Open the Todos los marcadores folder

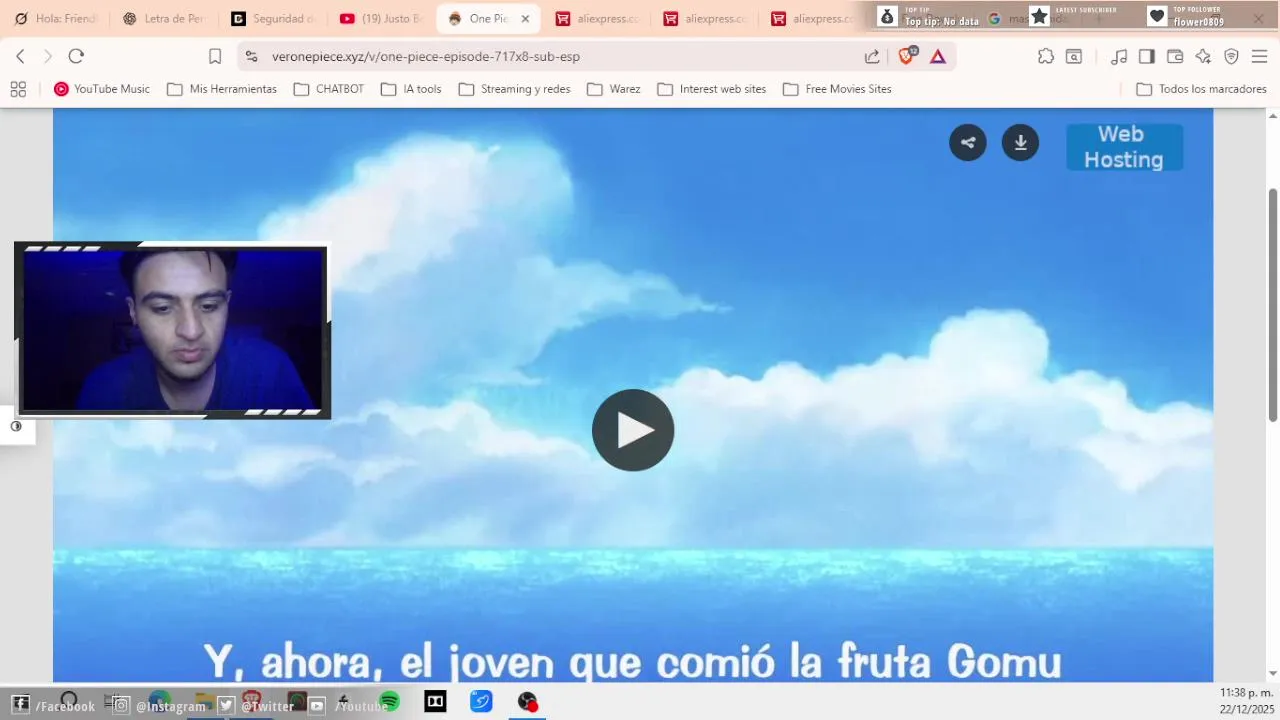1202,89
